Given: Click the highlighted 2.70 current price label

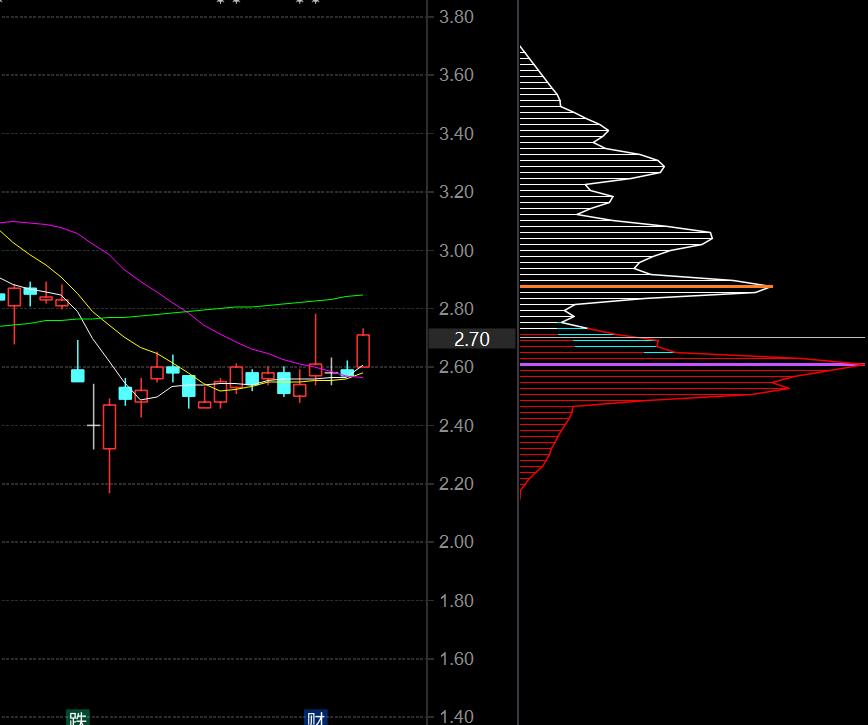Looking at the screenshot, I should coord(472,339).
